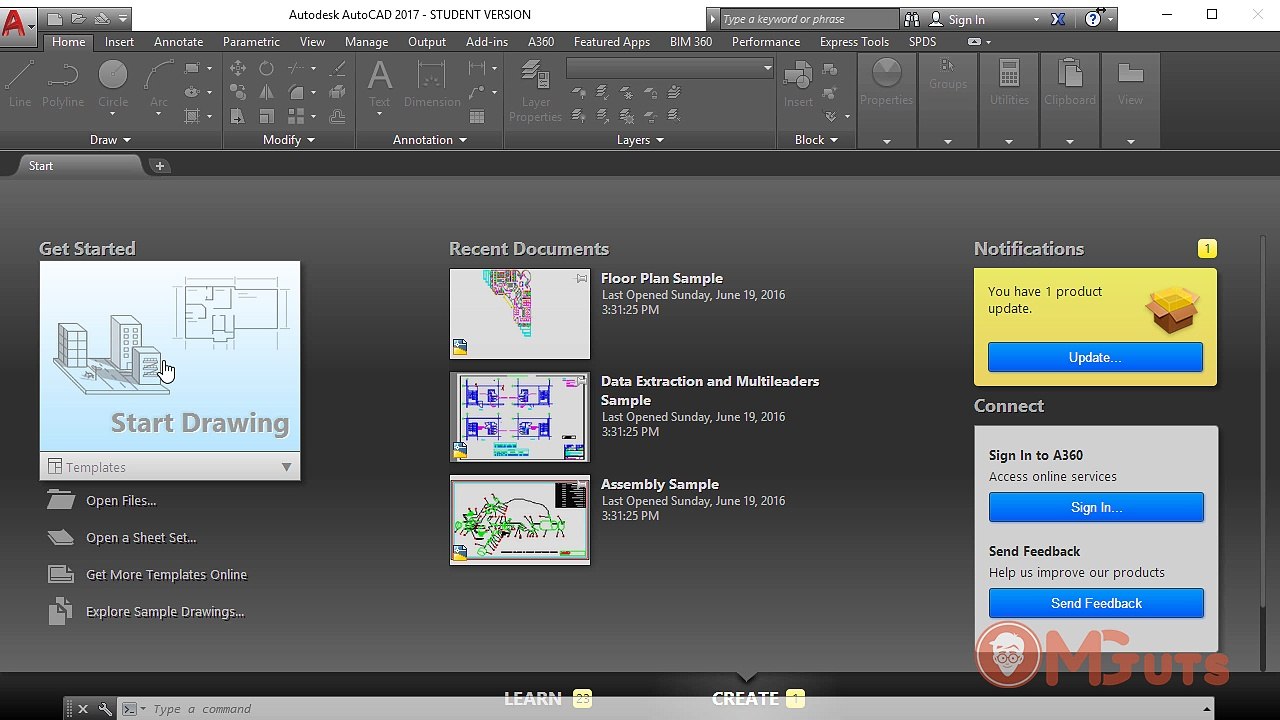Click the Insert block icon
Image resolution: width=1280 pixels, height=720 pixels.
pyautogui.click(x=798, y=84)
